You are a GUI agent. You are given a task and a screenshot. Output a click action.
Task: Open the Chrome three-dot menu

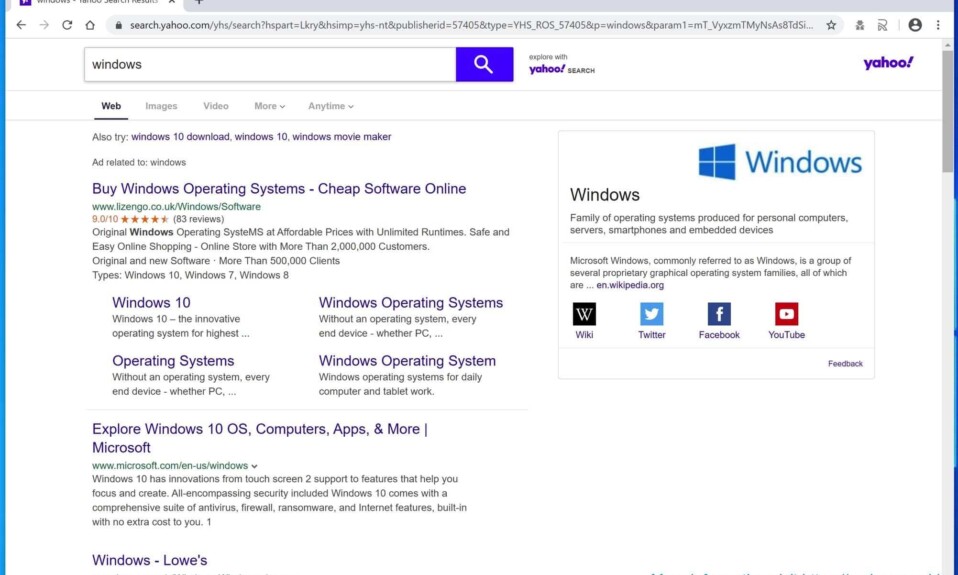click(938, 25)
